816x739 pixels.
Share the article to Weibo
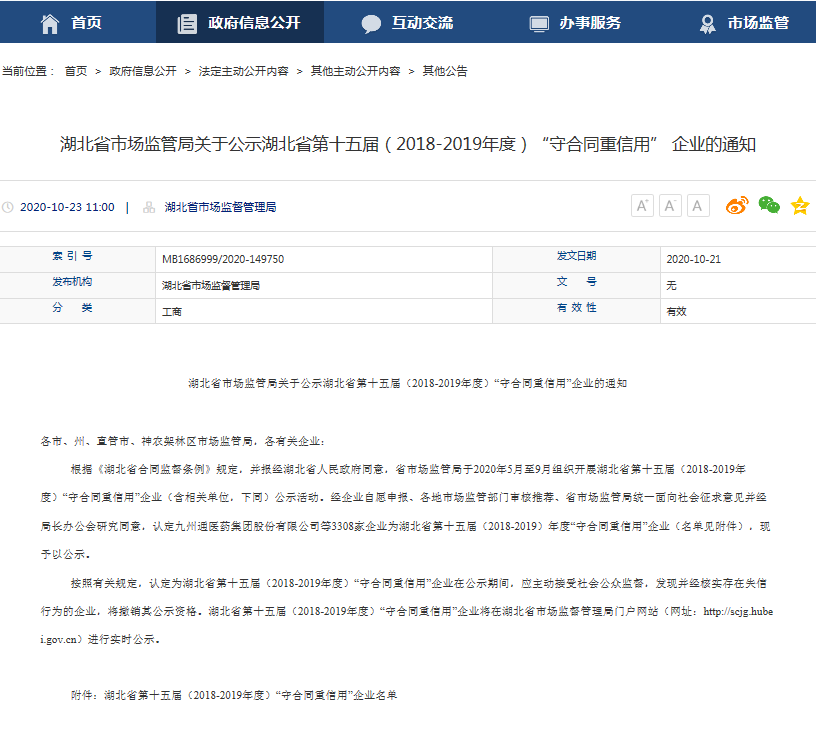[737, 205]
